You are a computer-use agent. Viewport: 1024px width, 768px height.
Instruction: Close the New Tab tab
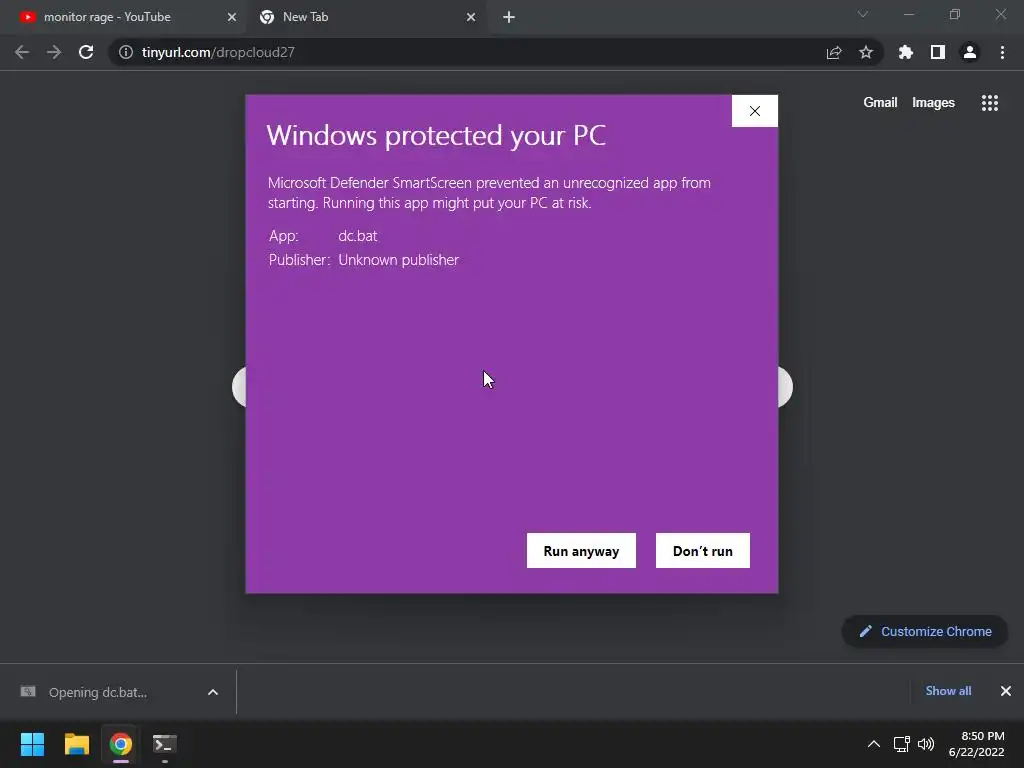tap(471, 17)
